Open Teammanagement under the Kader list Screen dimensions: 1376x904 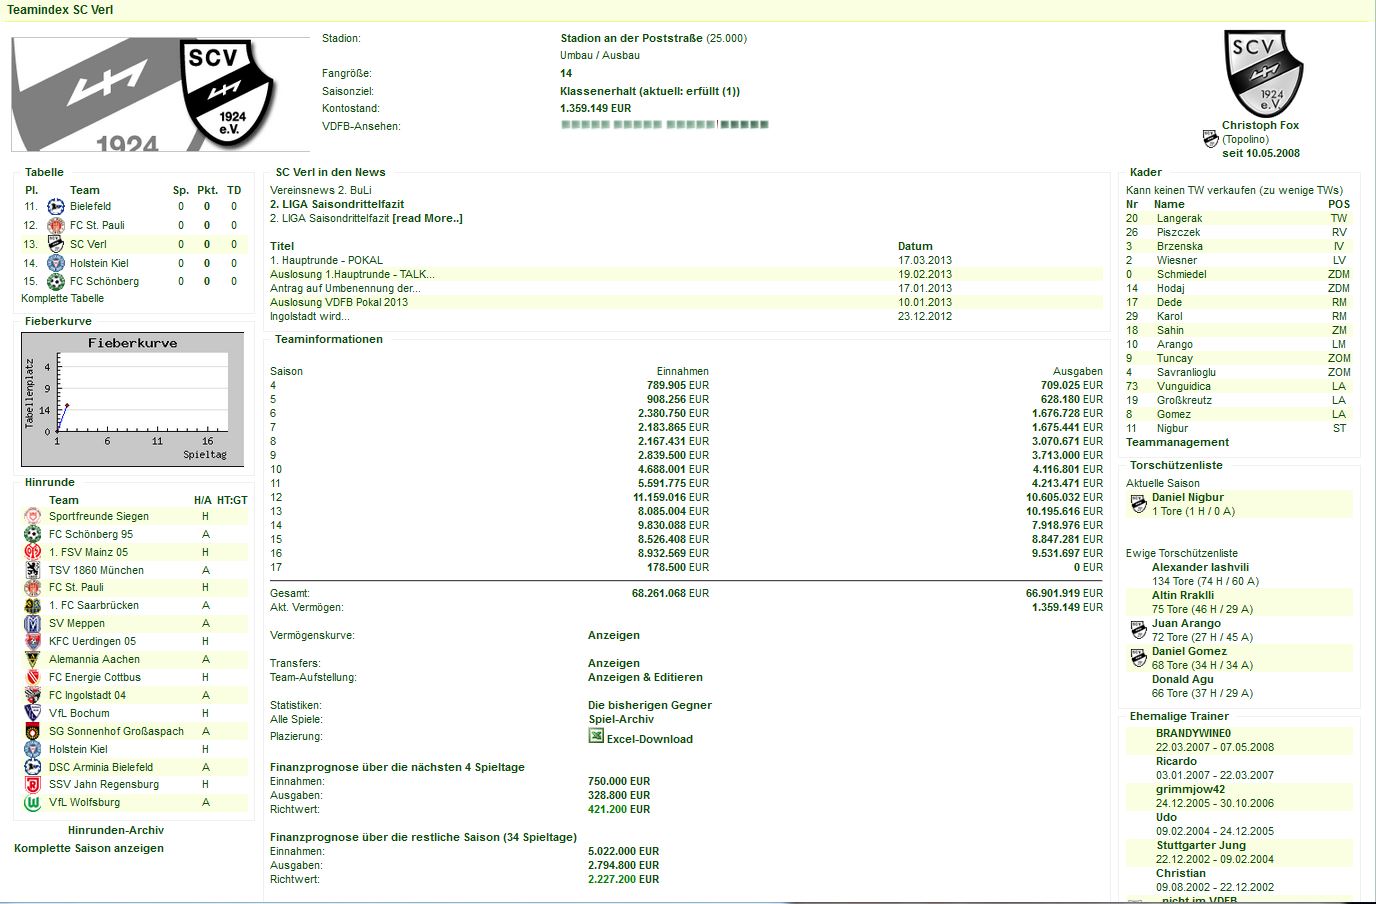tap(1178, 443)
